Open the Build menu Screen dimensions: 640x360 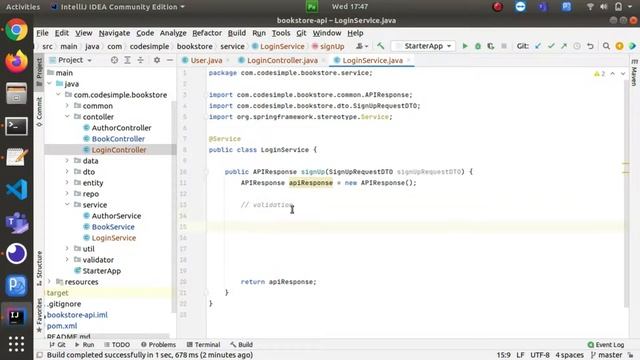[x=237, y=33]
